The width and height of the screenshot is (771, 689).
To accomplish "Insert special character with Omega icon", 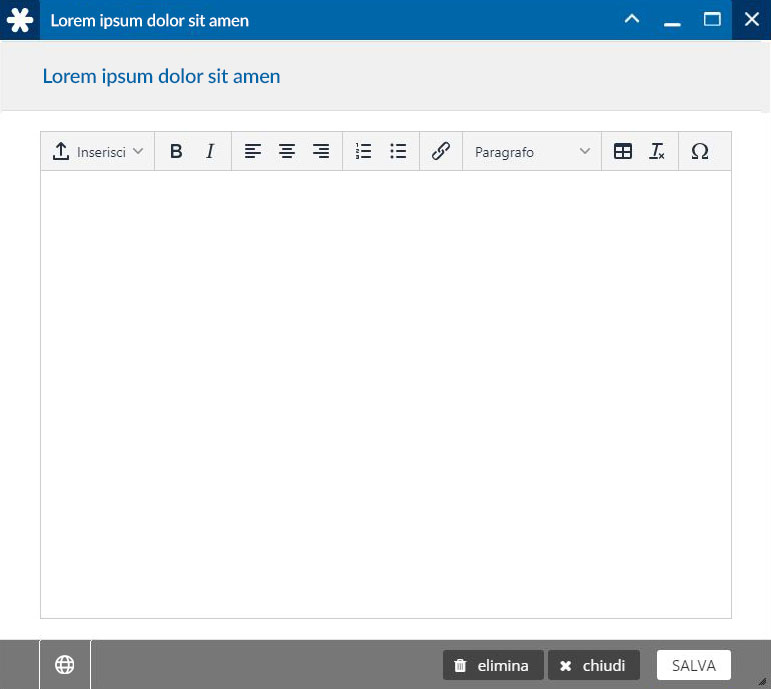I will (700, 151).
